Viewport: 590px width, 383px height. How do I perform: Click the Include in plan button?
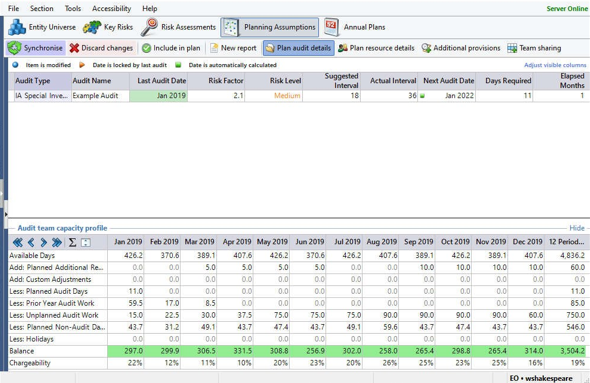[171, 48]
